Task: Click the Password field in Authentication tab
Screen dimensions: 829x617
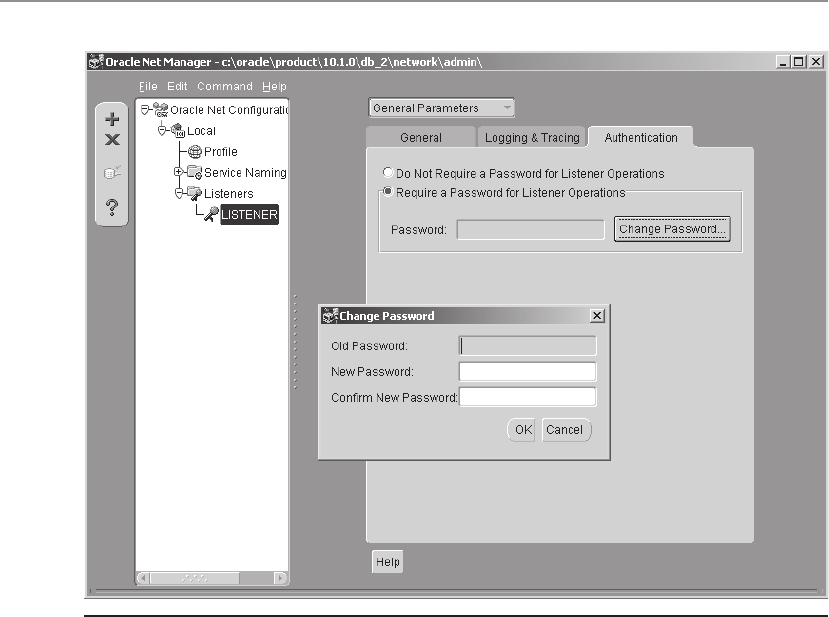Action: click(530, 229)
